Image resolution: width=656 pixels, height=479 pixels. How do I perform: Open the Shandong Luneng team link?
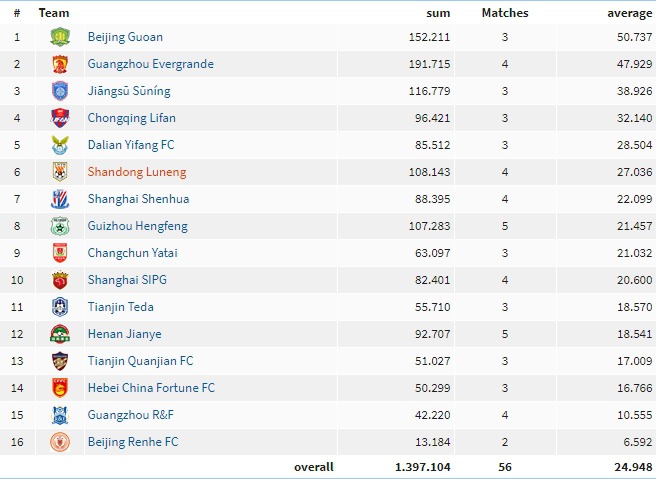click(x=137, y=172)
